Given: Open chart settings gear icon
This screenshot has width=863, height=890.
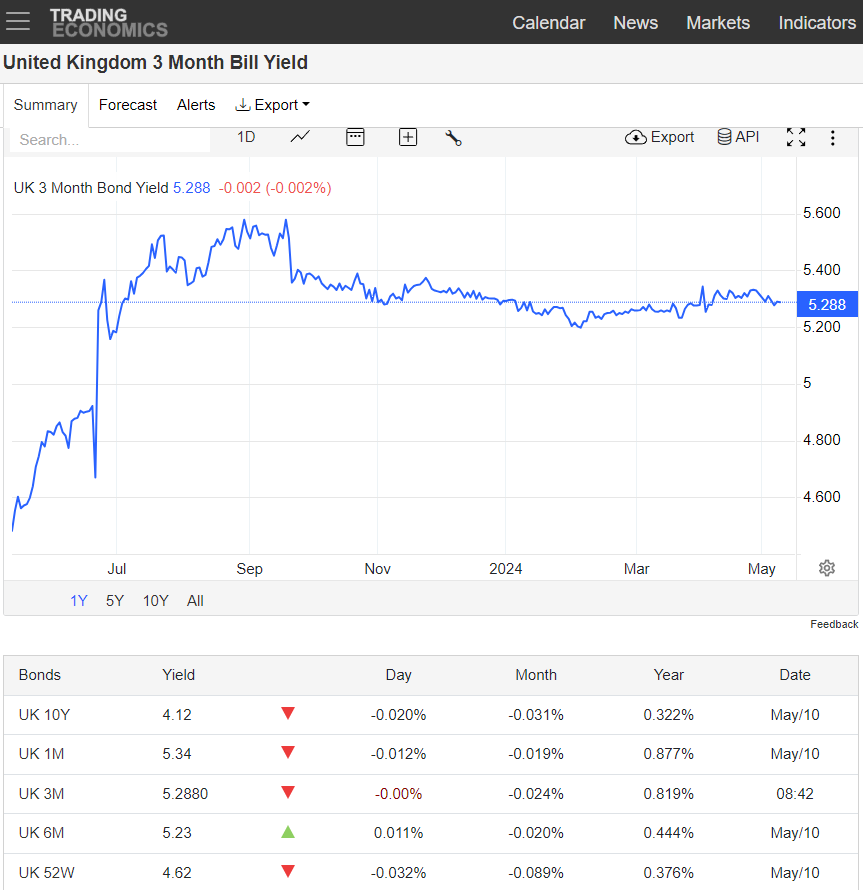Looking at the screenshot, I should coord(827,568).
